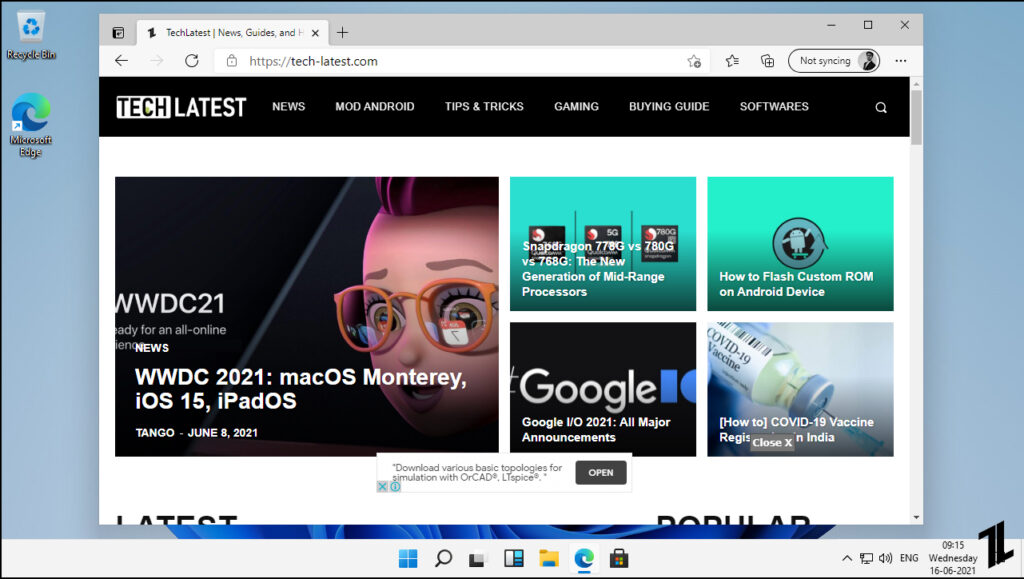The width and height of the screenshot is (1024, 579).
Task: Click the network icon in system tray
Action: [866, 558]
